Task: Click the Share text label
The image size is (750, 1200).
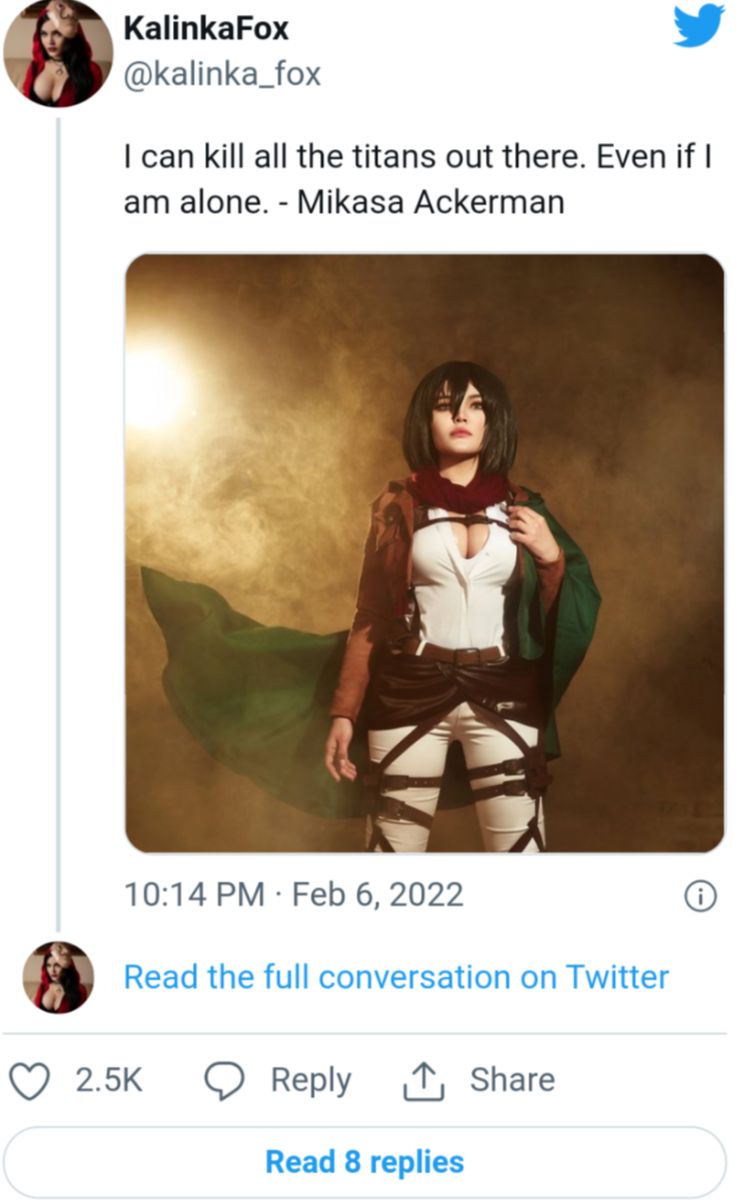Action: [x=512, y=1080]
